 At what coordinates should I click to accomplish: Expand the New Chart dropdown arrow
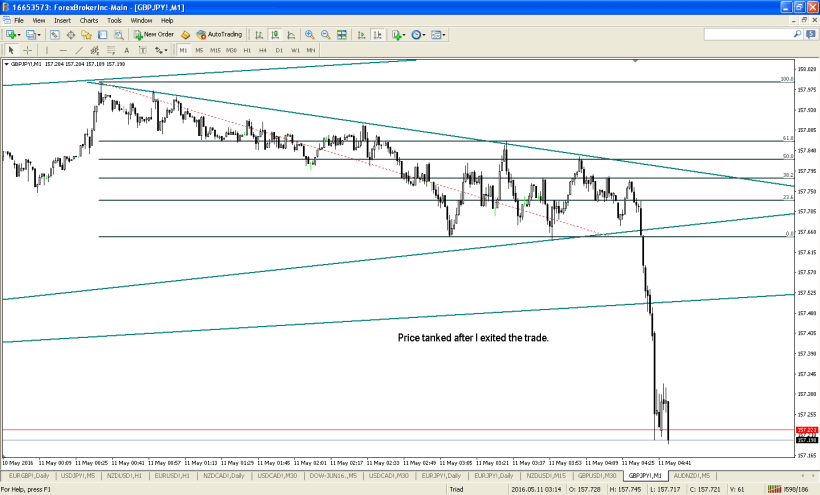click(19, 35)
